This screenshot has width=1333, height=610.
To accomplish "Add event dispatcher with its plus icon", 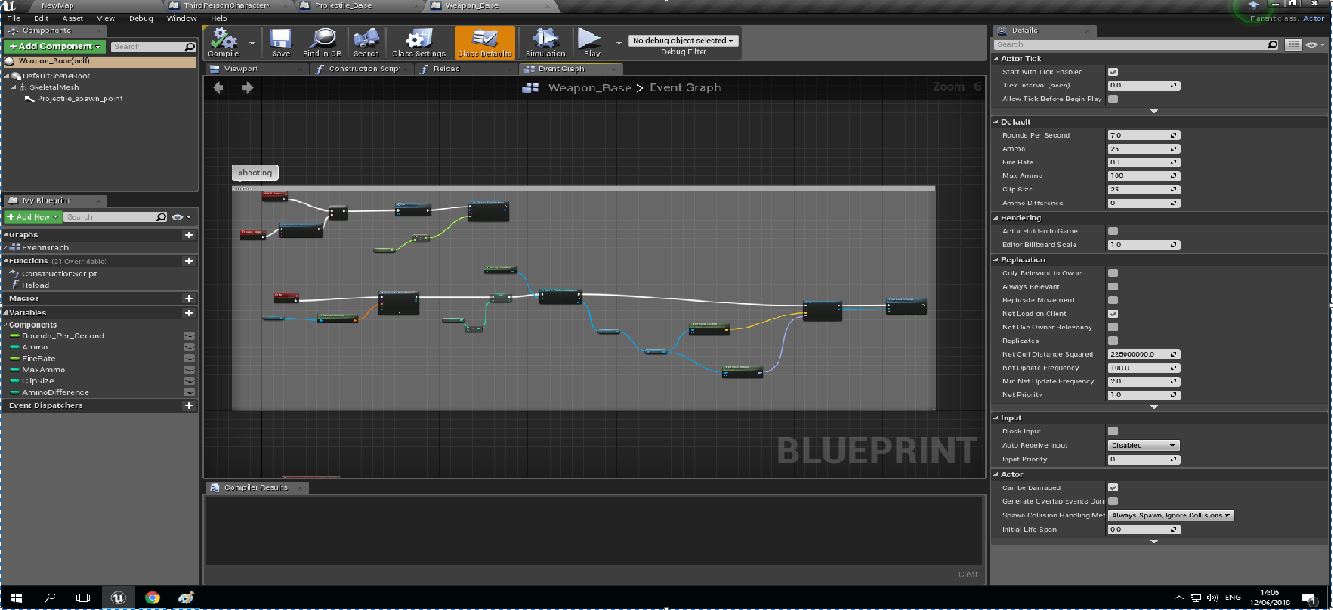I will (x=189, y=406).
